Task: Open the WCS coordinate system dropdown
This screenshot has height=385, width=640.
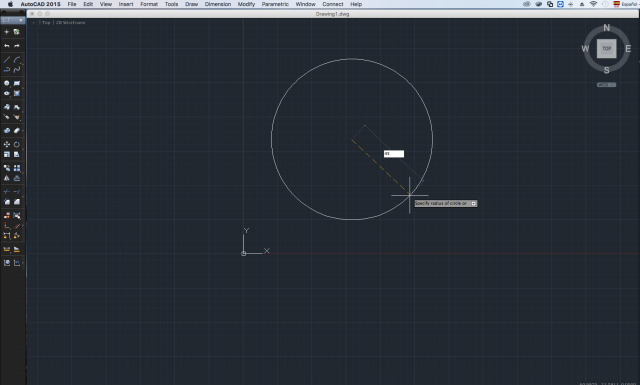Action: [607, 85]
